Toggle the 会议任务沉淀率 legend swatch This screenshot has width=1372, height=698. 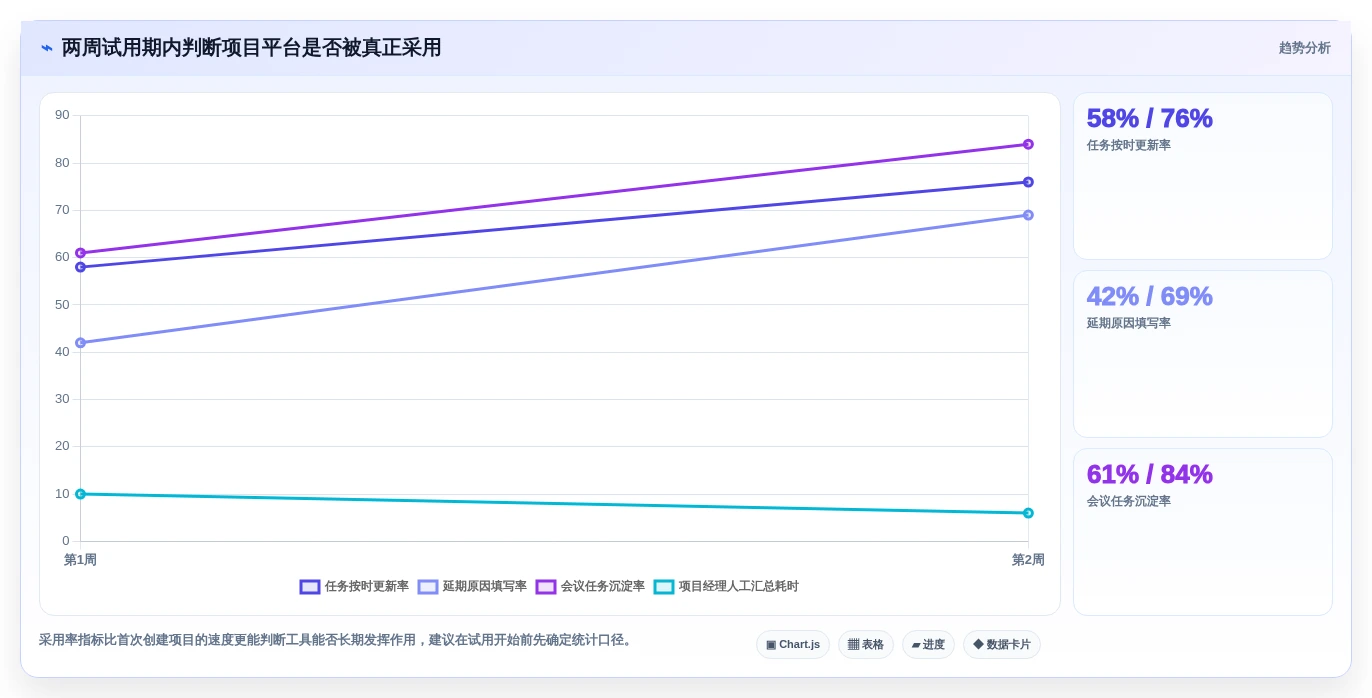coord(546,587)
